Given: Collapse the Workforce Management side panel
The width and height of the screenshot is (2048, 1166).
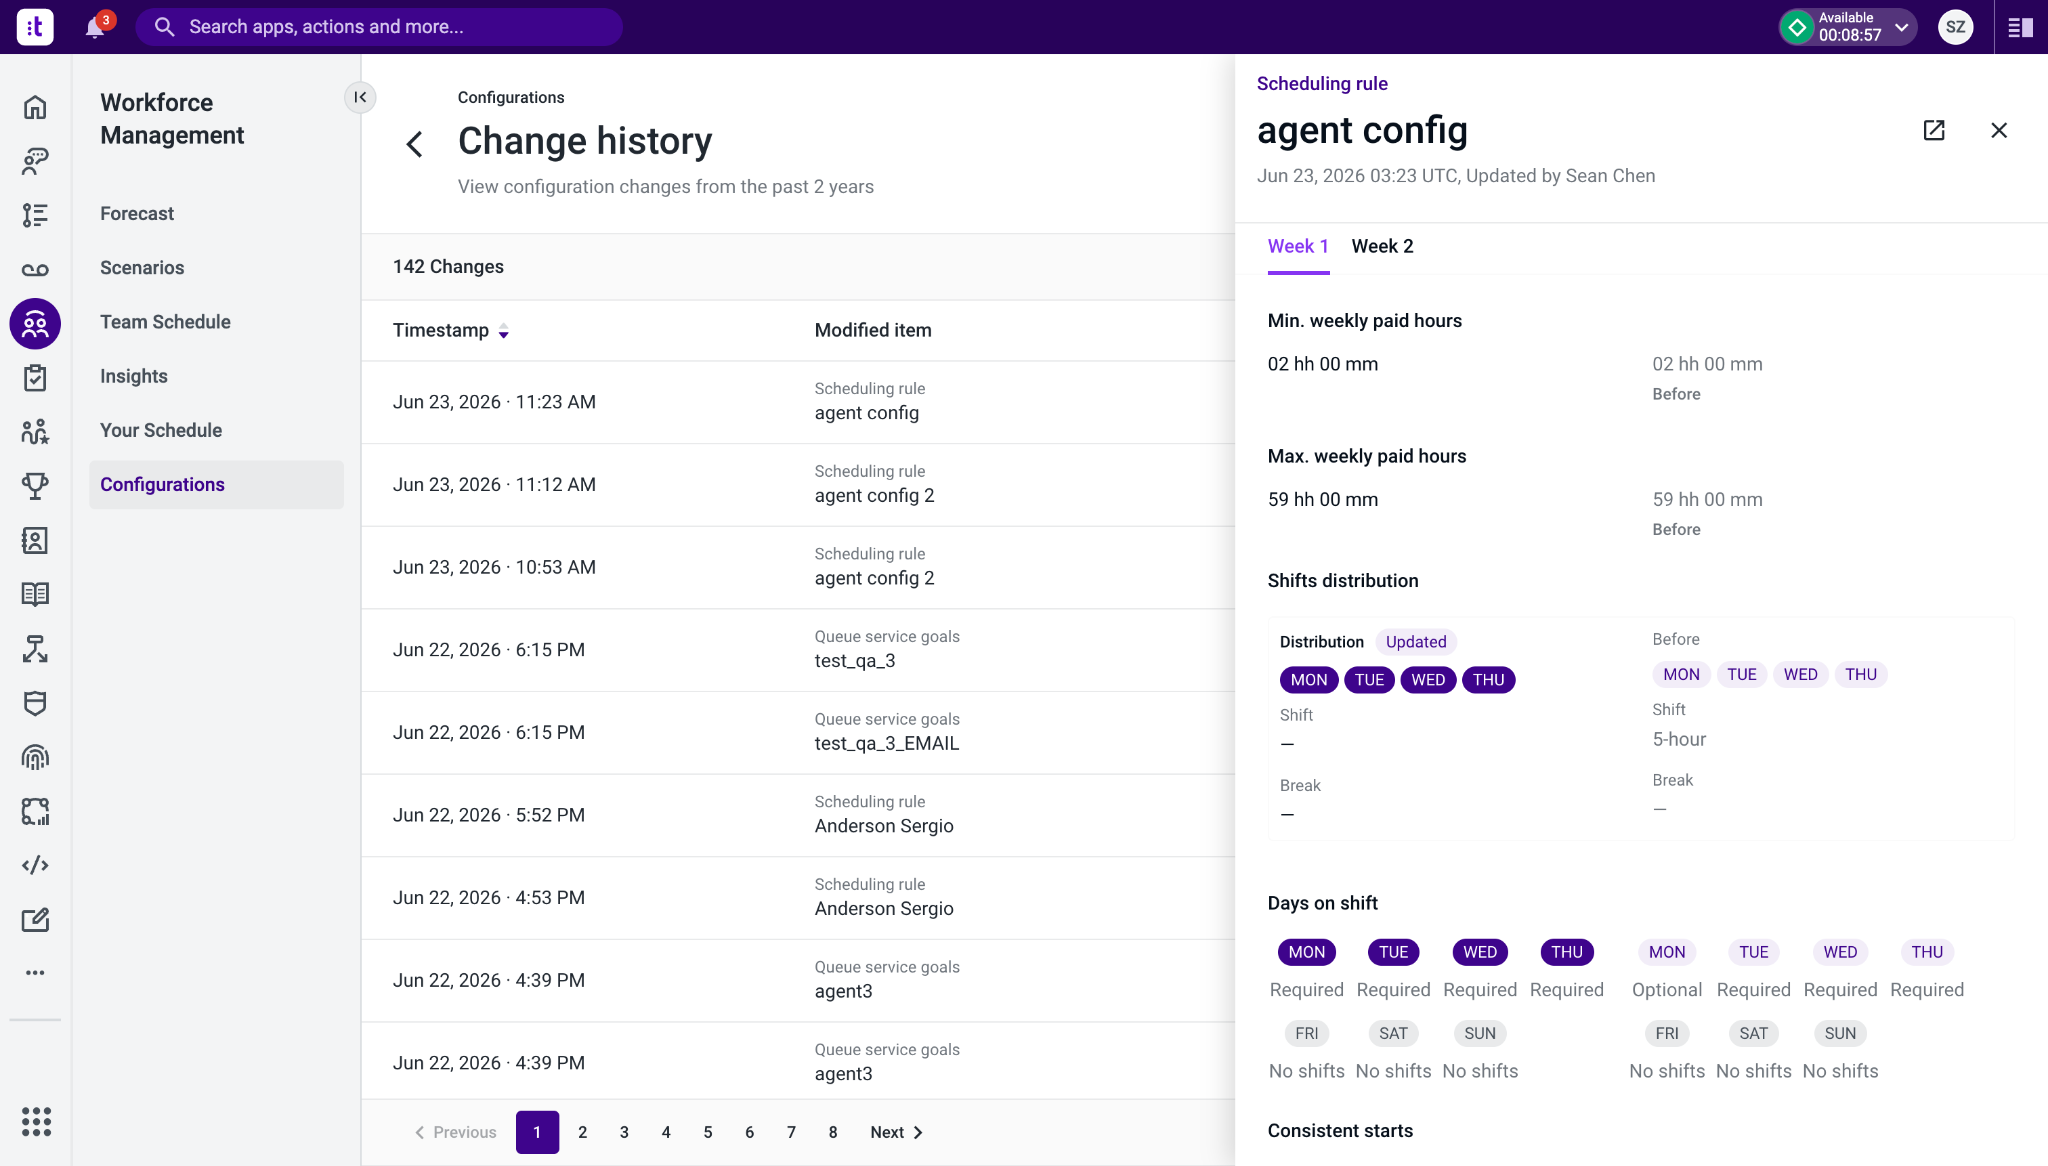Looking at the screenshot, I should pyautogui.click(x=360, y=97).
